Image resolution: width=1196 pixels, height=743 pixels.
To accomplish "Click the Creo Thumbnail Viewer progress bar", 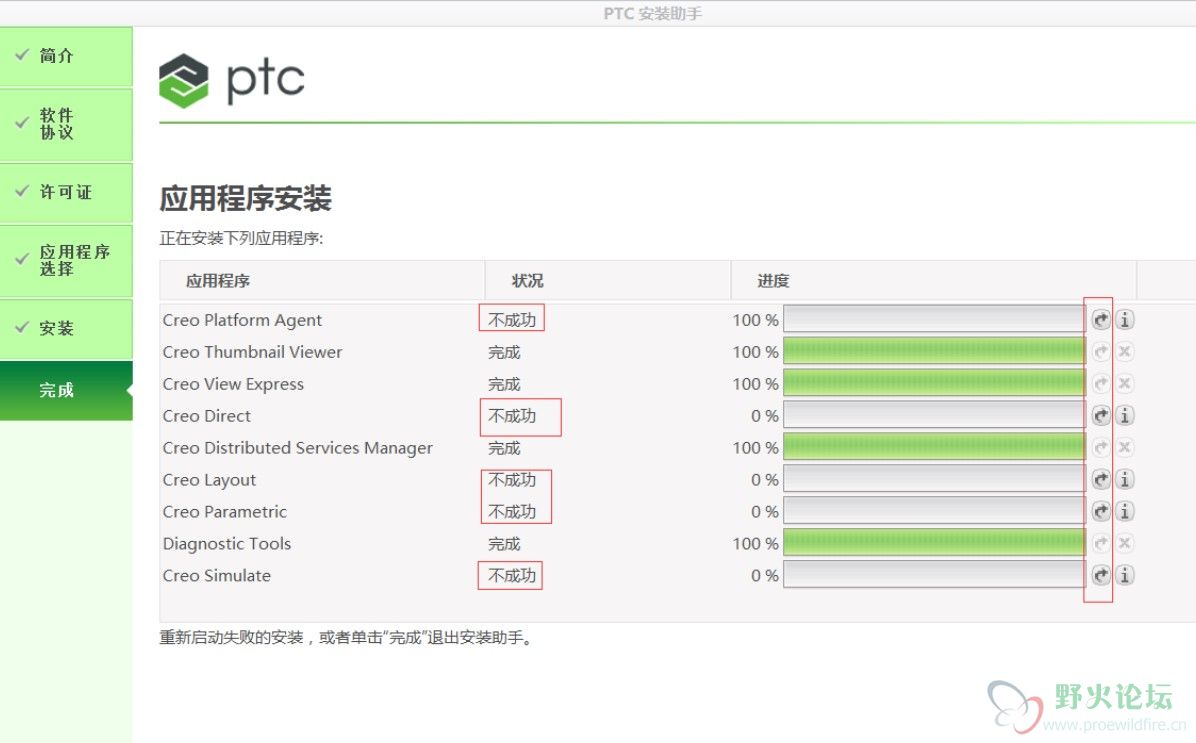I will point(934,352).
